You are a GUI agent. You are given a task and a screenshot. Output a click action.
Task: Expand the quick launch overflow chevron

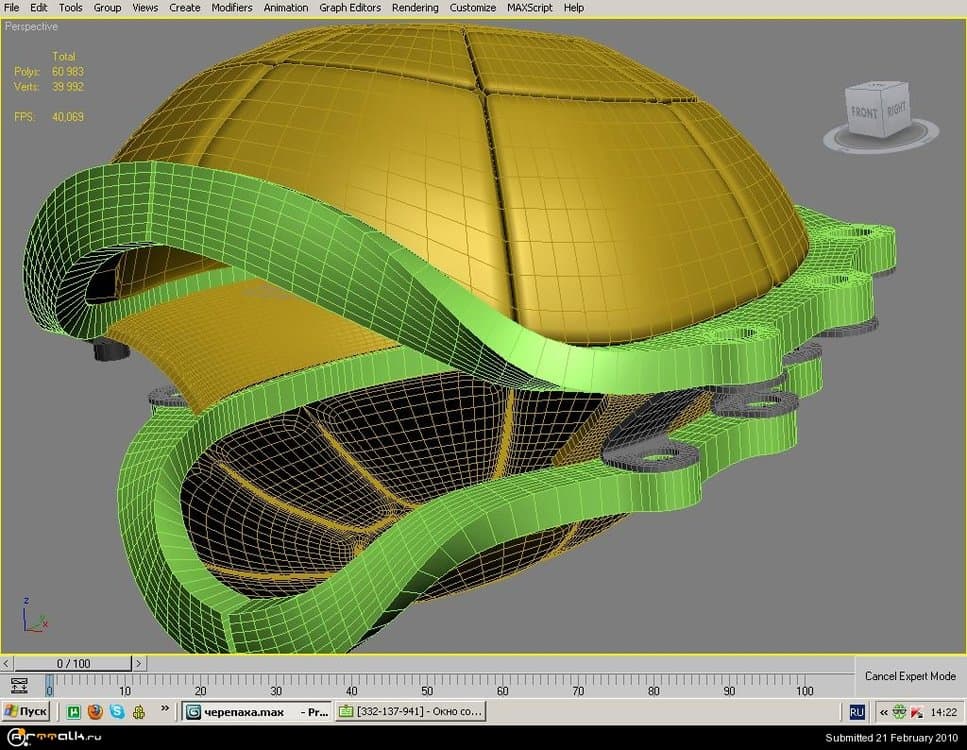tap(165, 709)
